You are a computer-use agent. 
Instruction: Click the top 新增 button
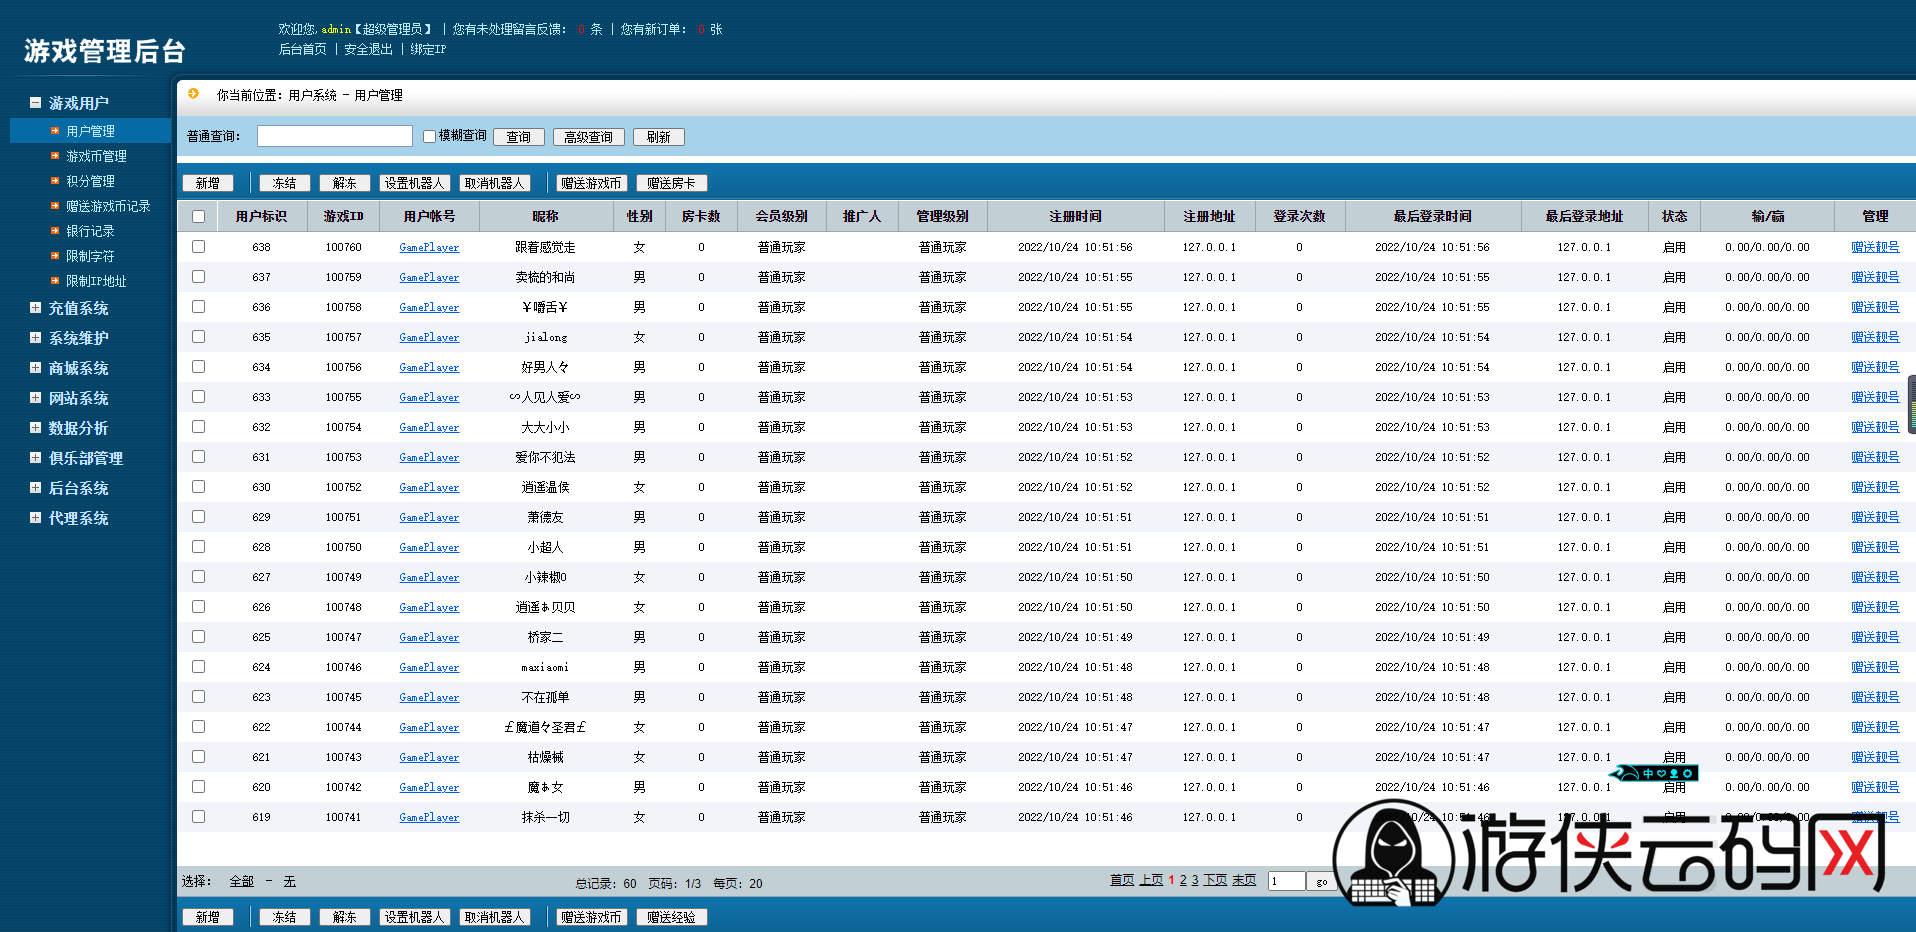point(208,183)
